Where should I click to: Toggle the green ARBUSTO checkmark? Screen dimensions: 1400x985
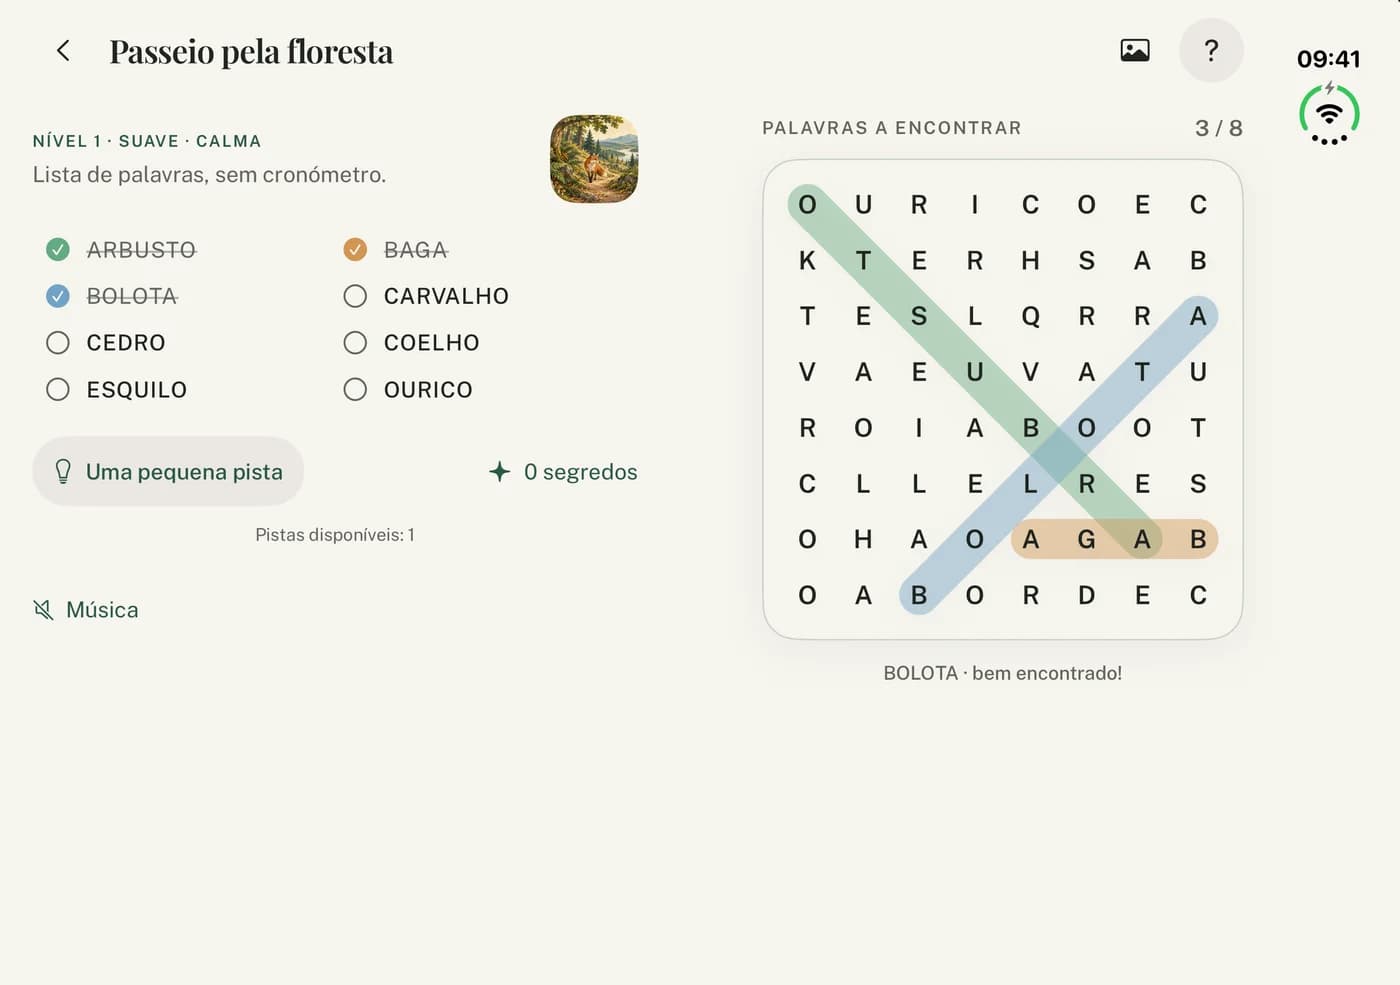click(58, 249)
